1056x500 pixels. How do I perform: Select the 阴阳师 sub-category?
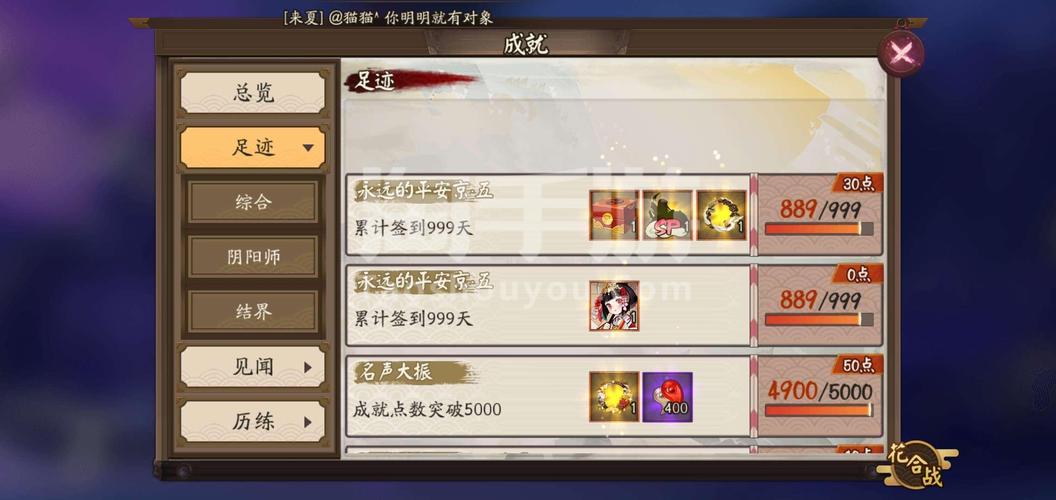click(253, 257)
